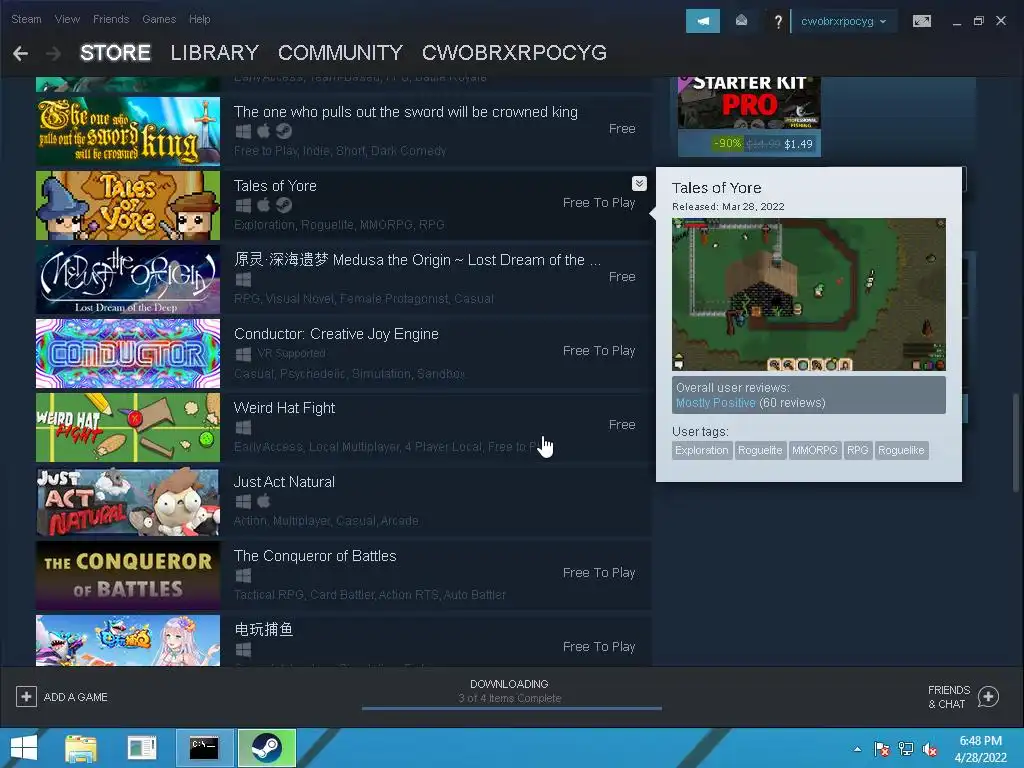Expand the Tales of Yore options arrow
Screen dimensions: 1024x768
tap(639, 184)
